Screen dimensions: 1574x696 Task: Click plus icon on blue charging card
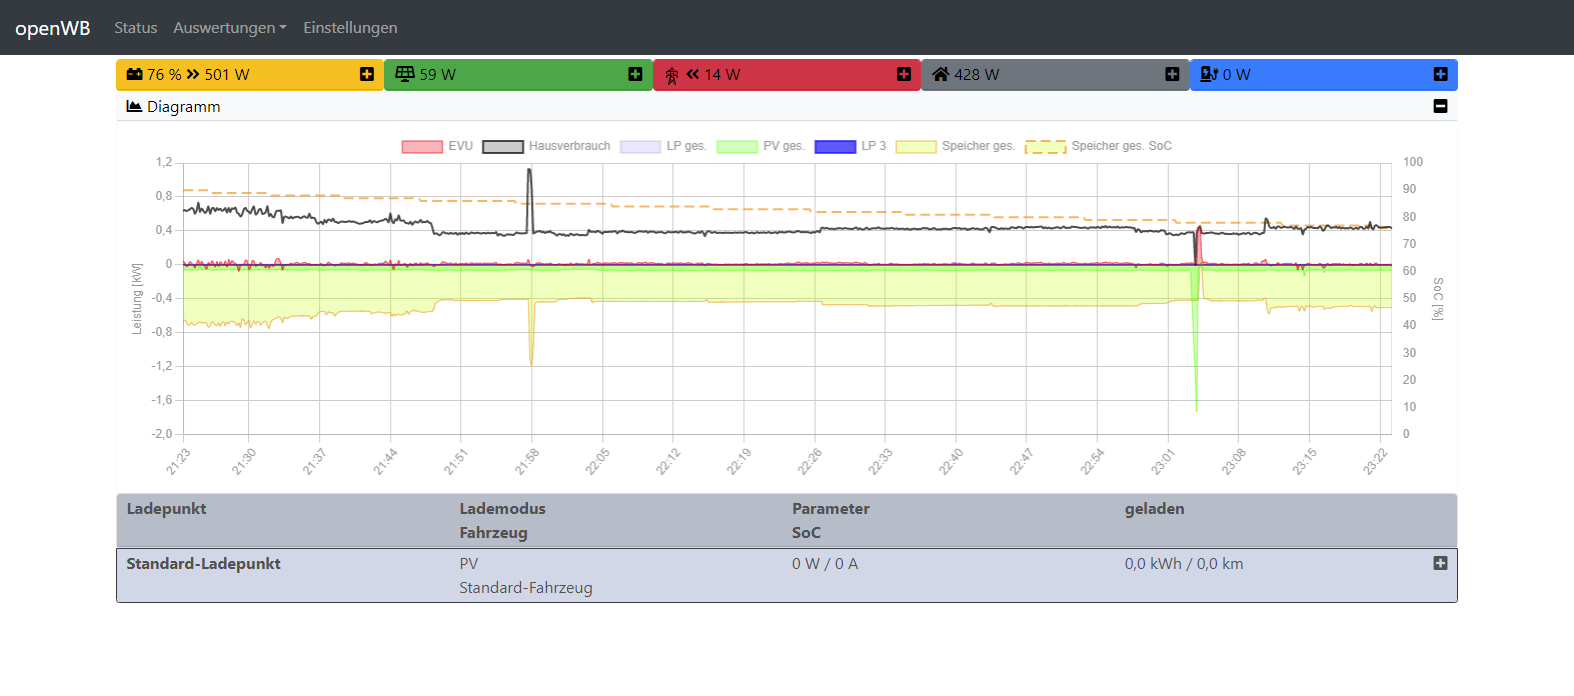coord(1440,74)
